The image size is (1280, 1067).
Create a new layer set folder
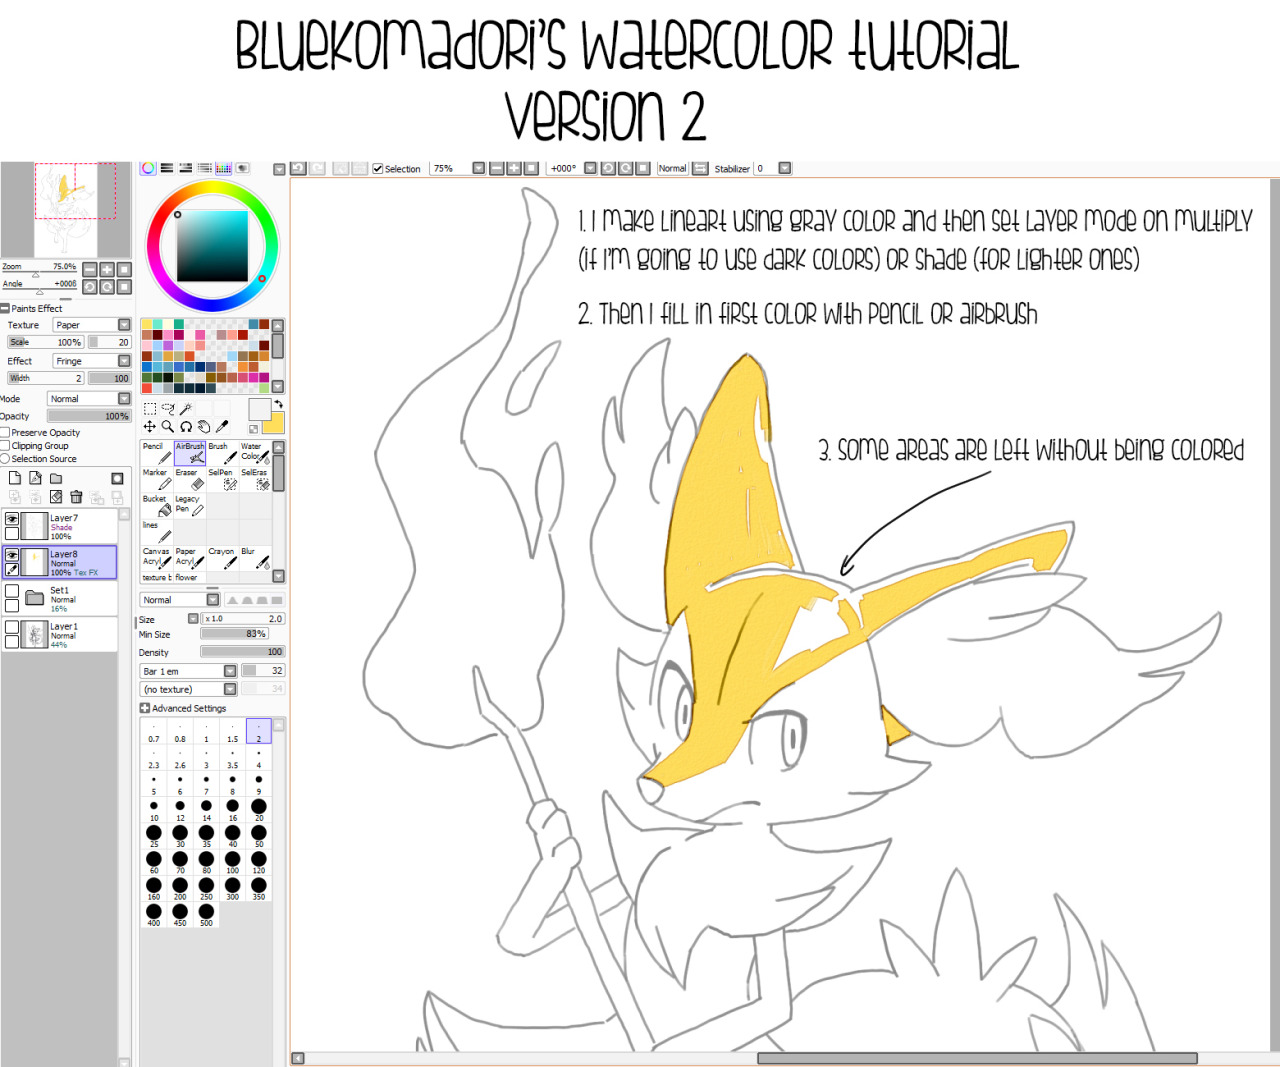(56, 479)
